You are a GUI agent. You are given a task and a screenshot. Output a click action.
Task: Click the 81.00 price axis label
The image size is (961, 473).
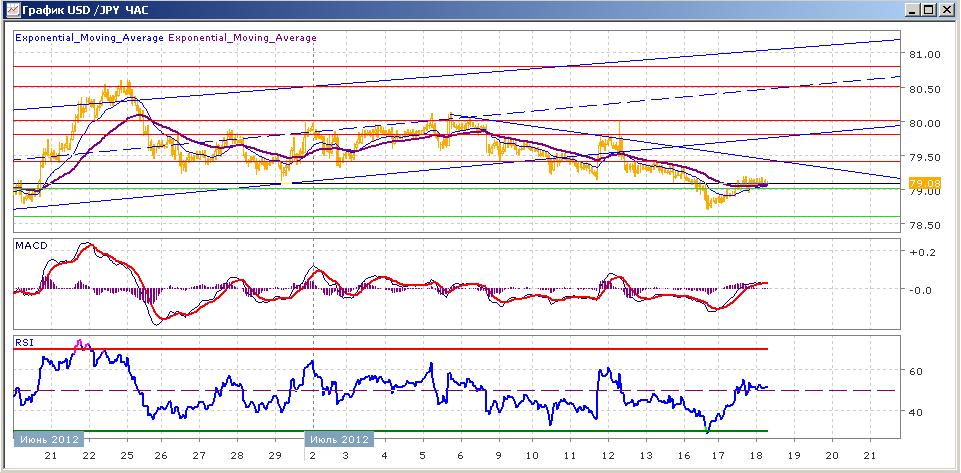(924, 54)
